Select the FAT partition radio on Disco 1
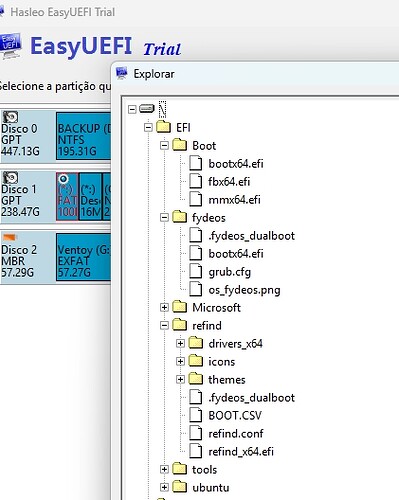The height and width of the screenshot is (500, 399). coord(63,179)
